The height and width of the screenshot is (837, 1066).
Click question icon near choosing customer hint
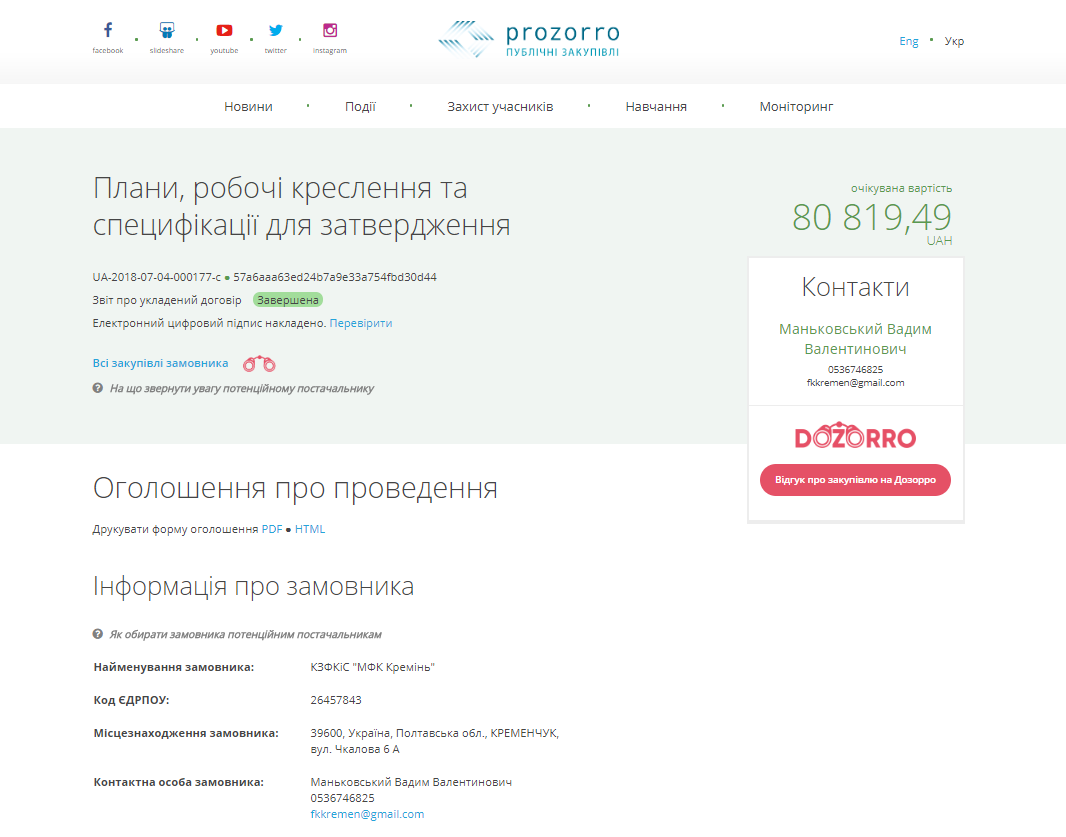(98, 634)
